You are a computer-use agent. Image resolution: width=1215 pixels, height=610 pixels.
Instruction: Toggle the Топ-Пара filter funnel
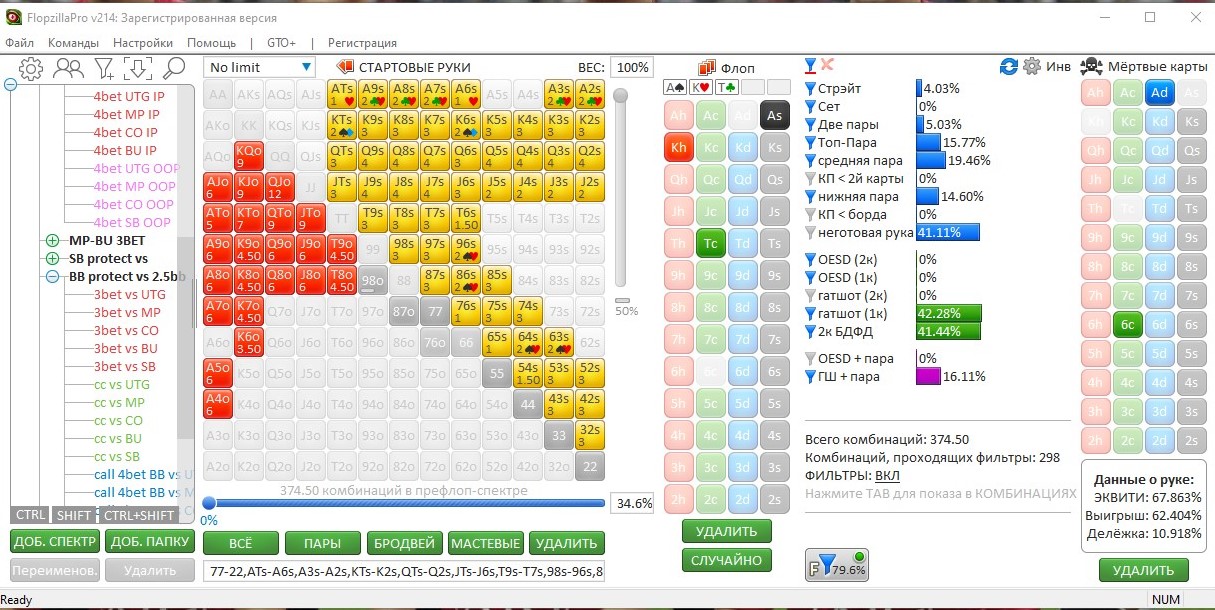click(811, 143)
